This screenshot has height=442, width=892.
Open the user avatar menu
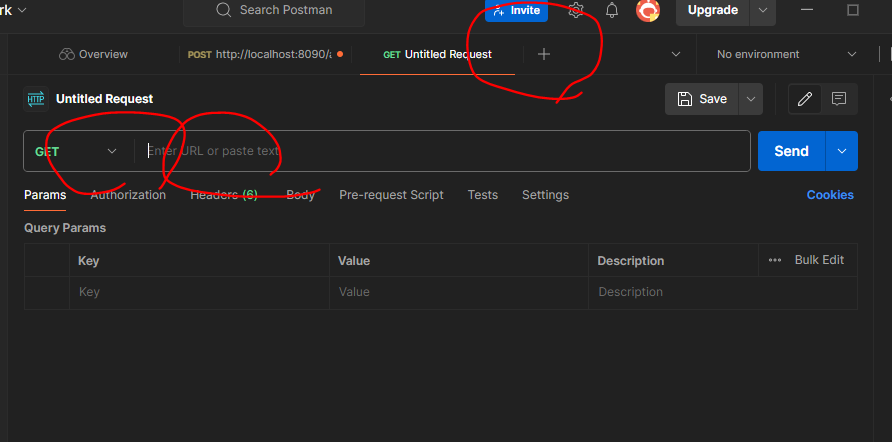coord(647,10)
